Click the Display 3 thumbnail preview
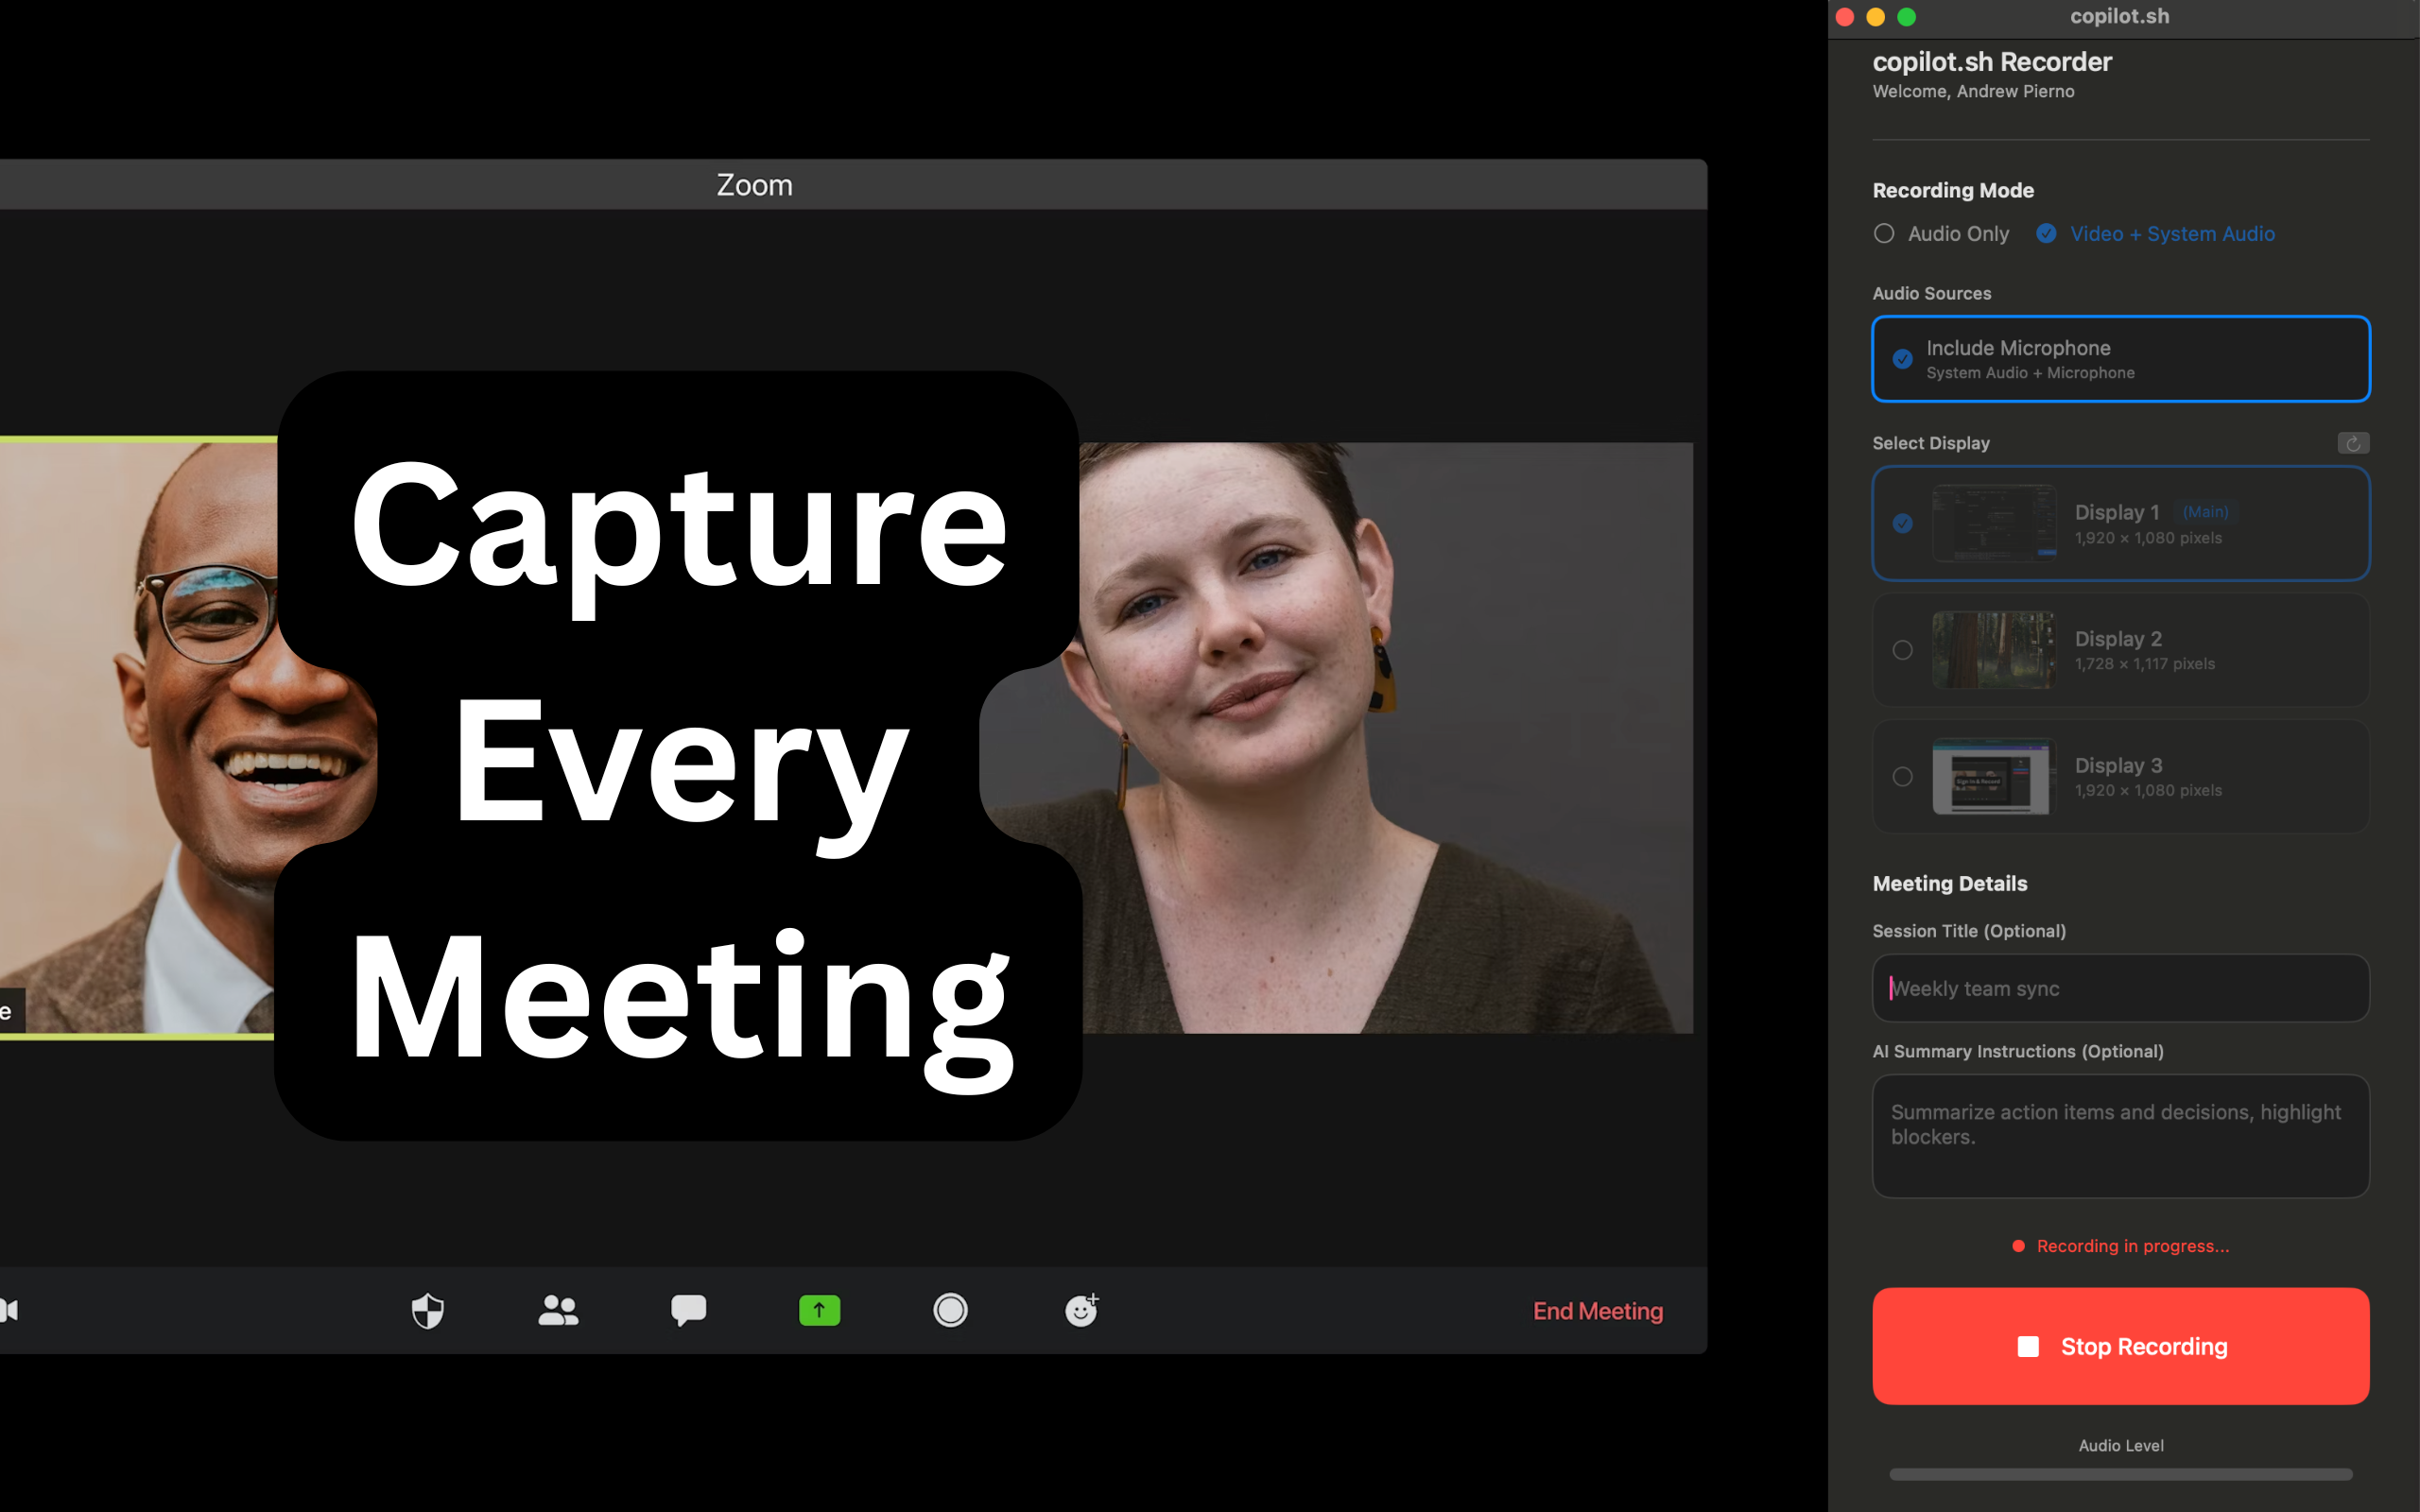The image size is (2420, 1512). point(1994,776)
